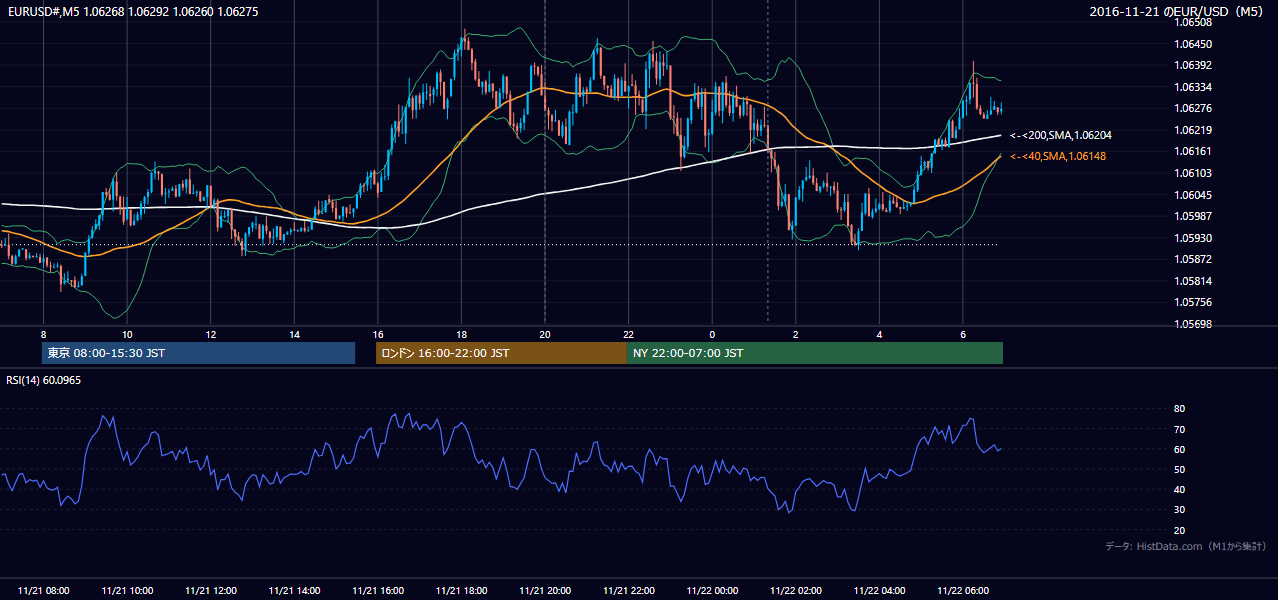Image resolution: width=1278 pixels, height=600 pixels.
Task: Click the RSI(14) 60.0965 indicator label
Action: pos(44,380)
